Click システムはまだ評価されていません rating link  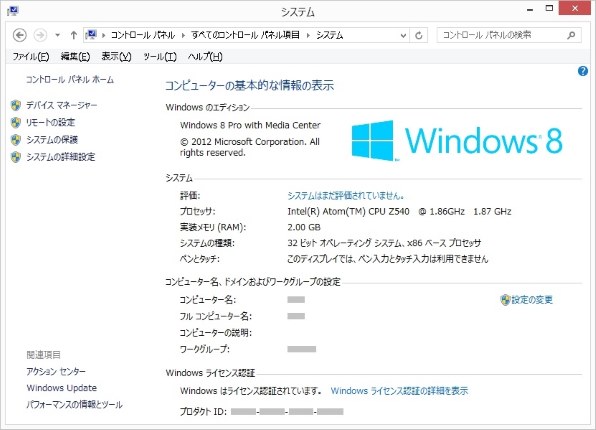click(x=346, y=196)
